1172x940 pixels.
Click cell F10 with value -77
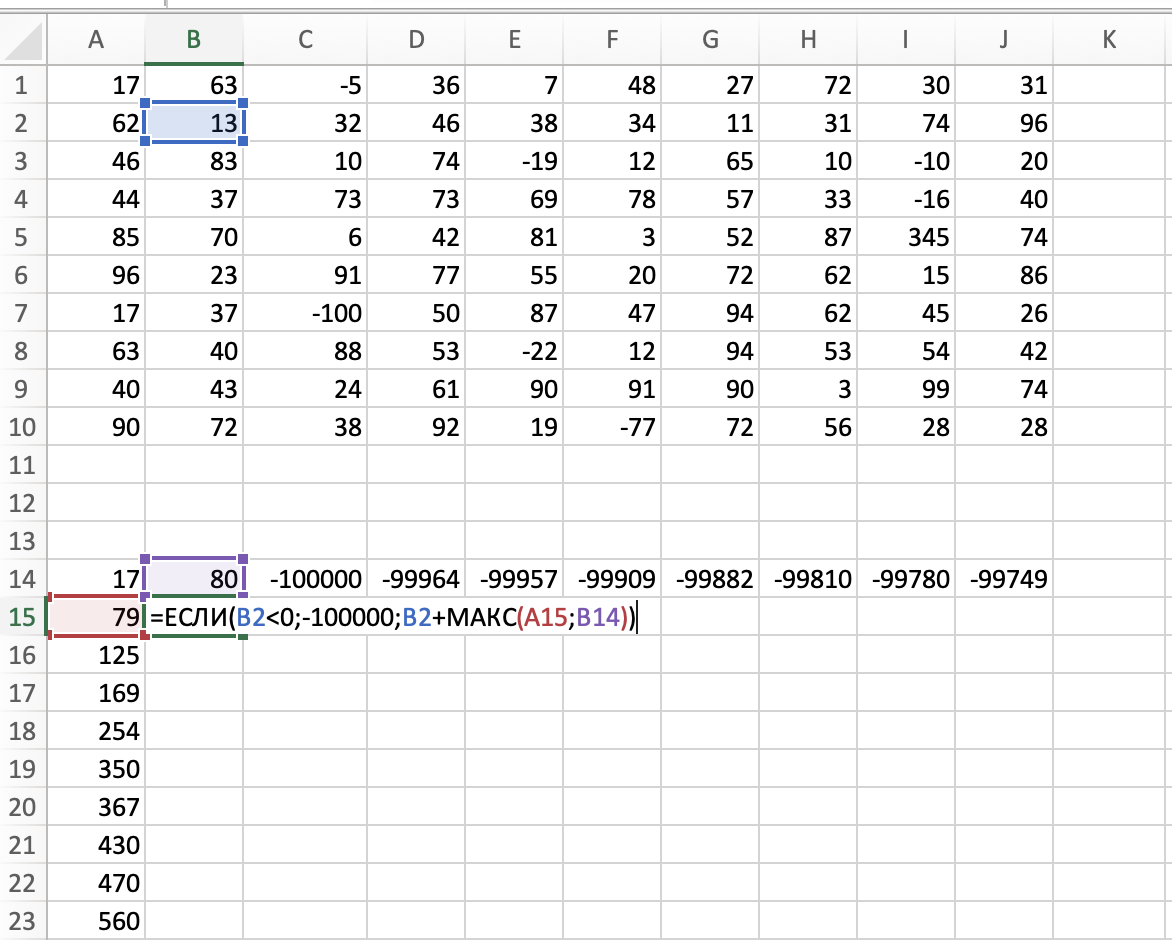[x=612, y=428]
